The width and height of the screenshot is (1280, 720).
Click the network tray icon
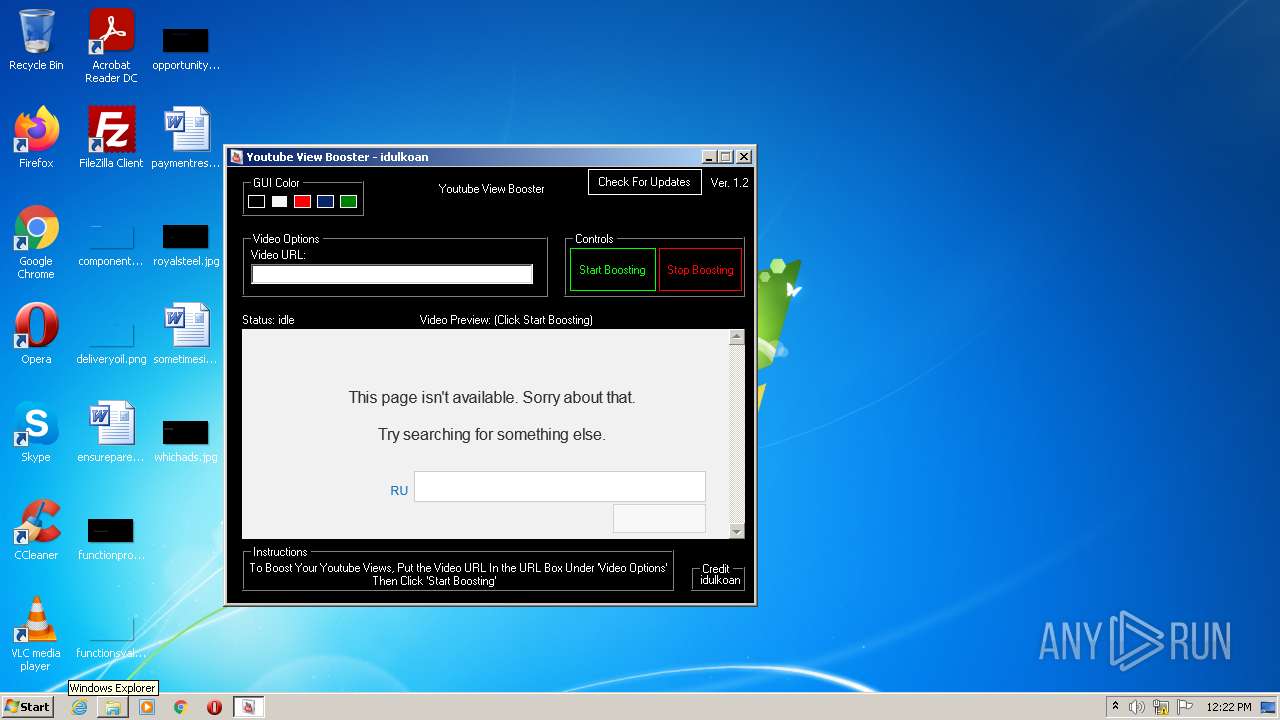coord(1161,707)
